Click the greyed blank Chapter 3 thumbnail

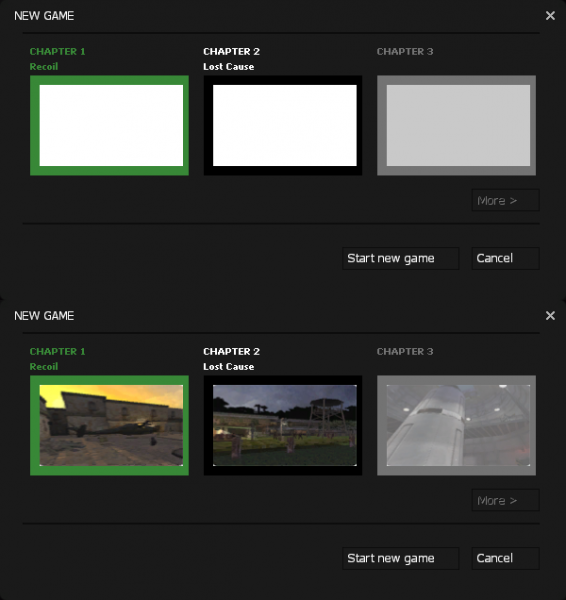point(456,126)
